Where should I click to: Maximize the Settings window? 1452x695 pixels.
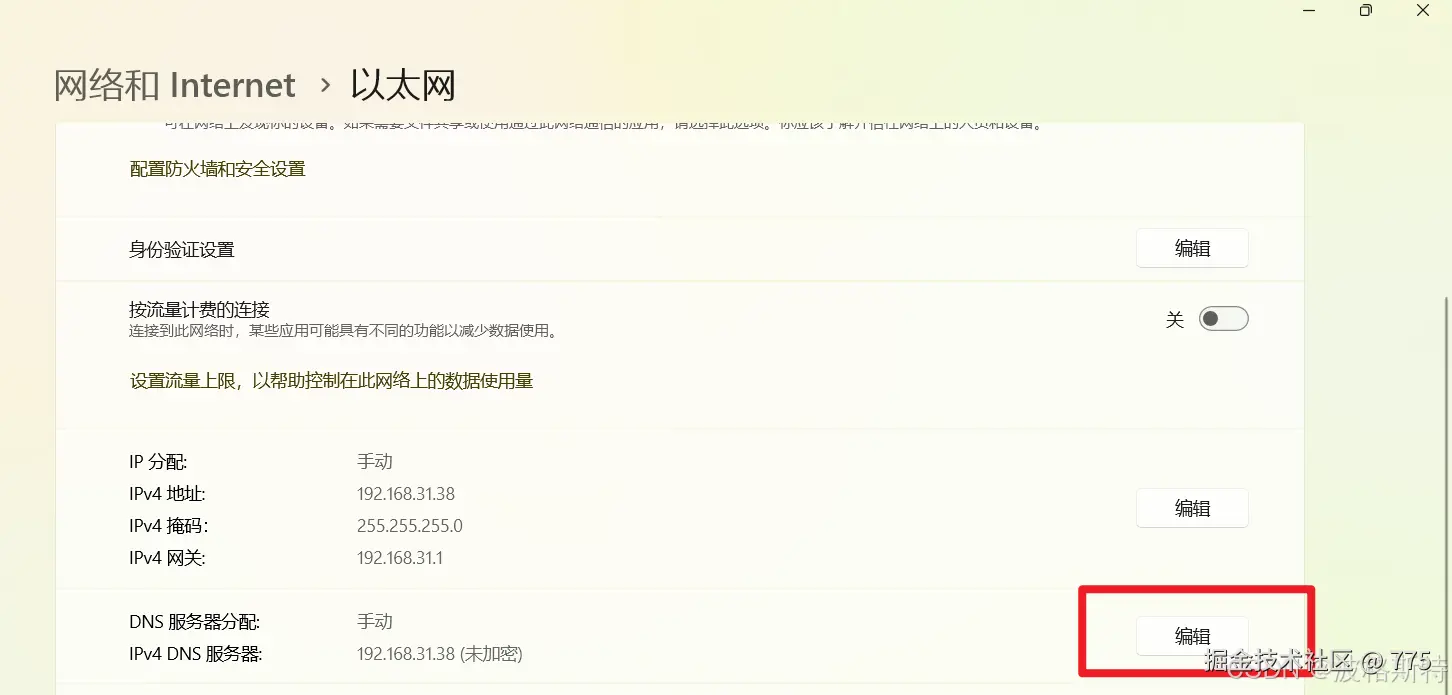[x=1365, y=10]
